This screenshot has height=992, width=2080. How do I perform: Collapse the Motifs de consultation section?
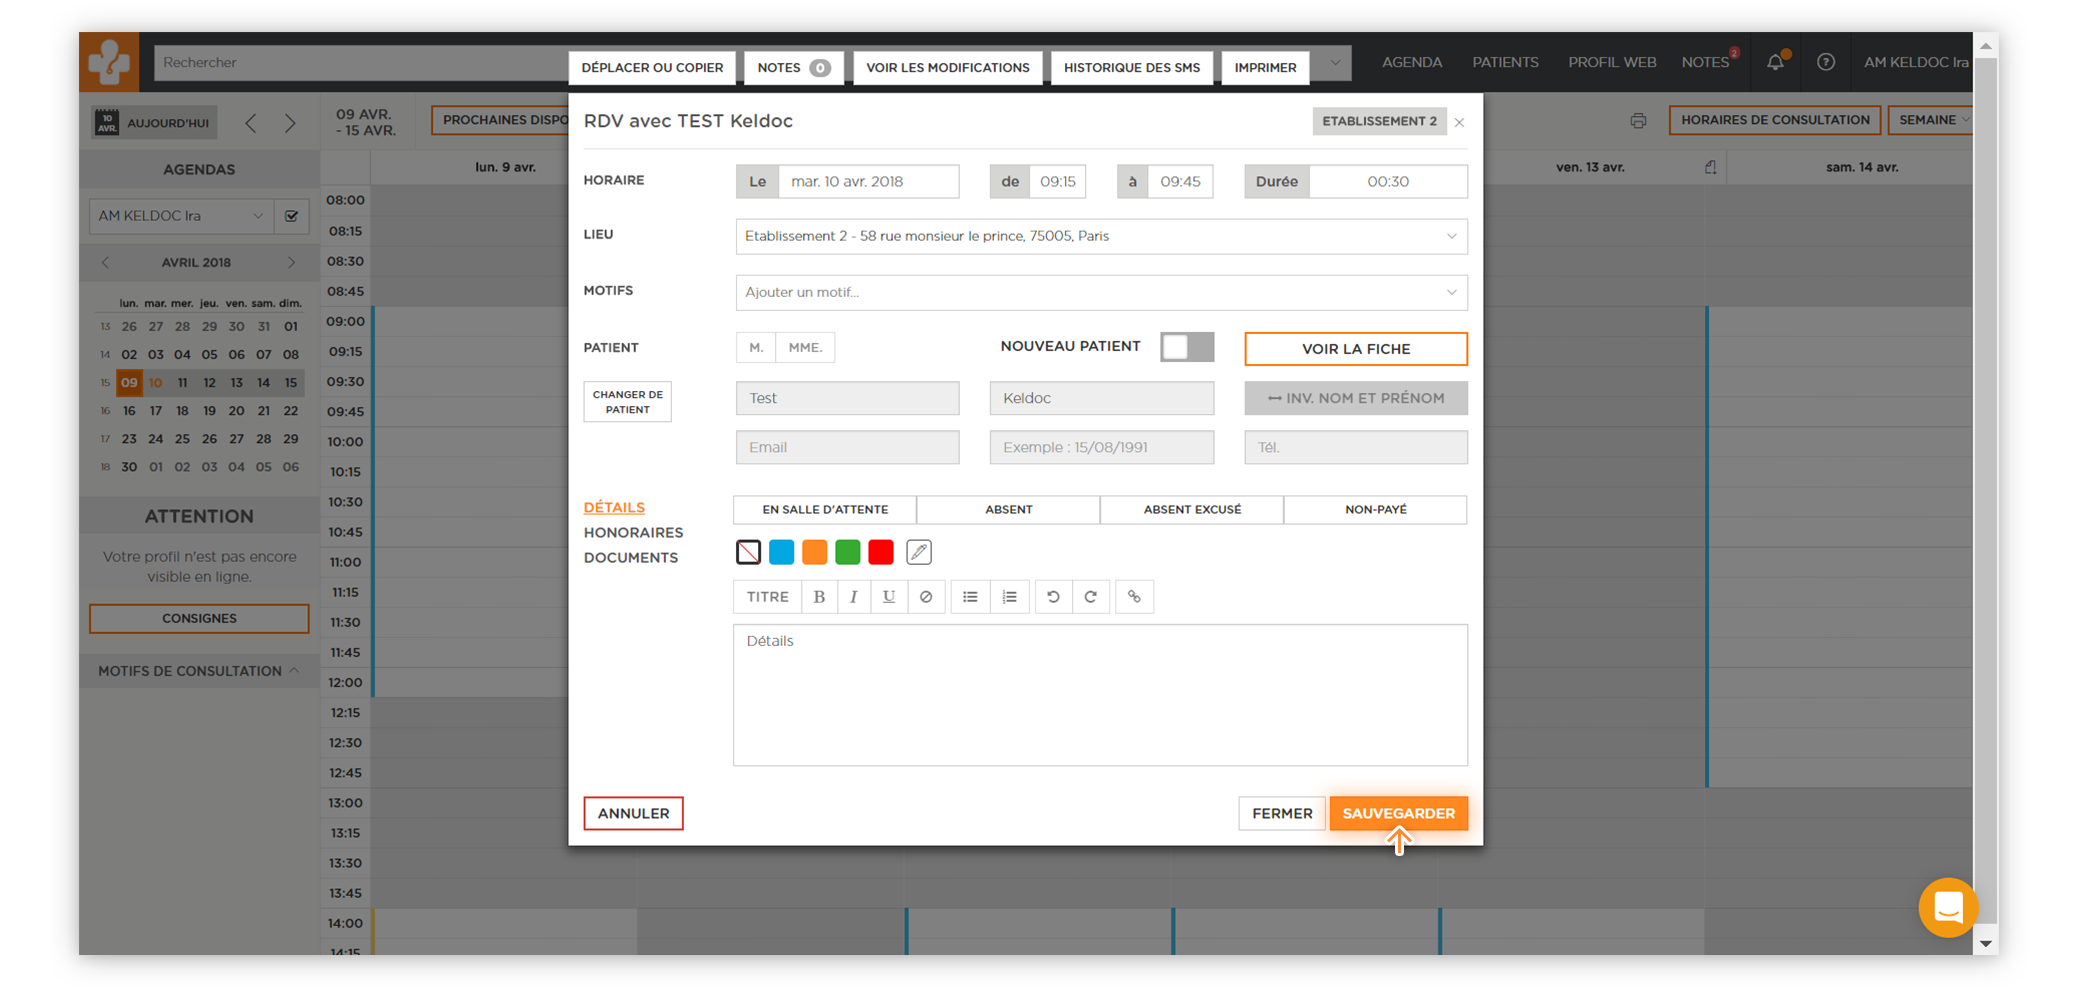(294, 671)
